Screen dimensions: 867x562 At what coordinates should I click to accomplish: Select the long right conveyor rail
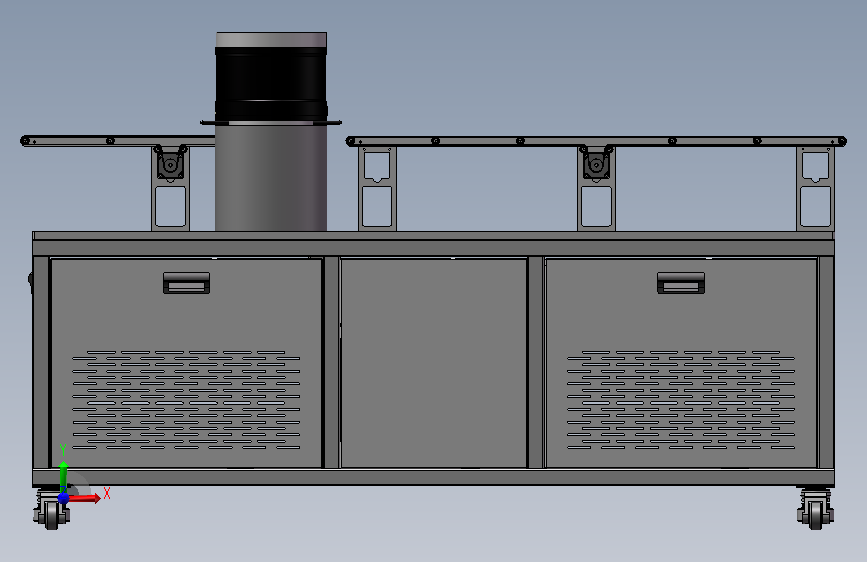point(596,142)
